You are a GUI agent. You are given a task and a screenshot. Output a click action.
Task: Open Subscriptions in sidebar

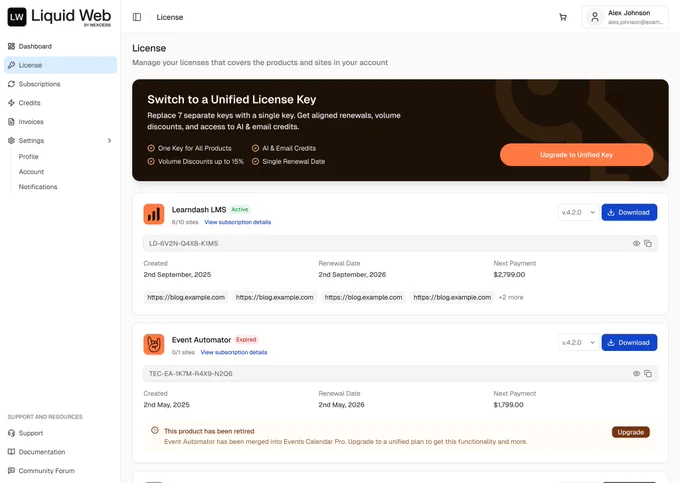tap(60, 84)
